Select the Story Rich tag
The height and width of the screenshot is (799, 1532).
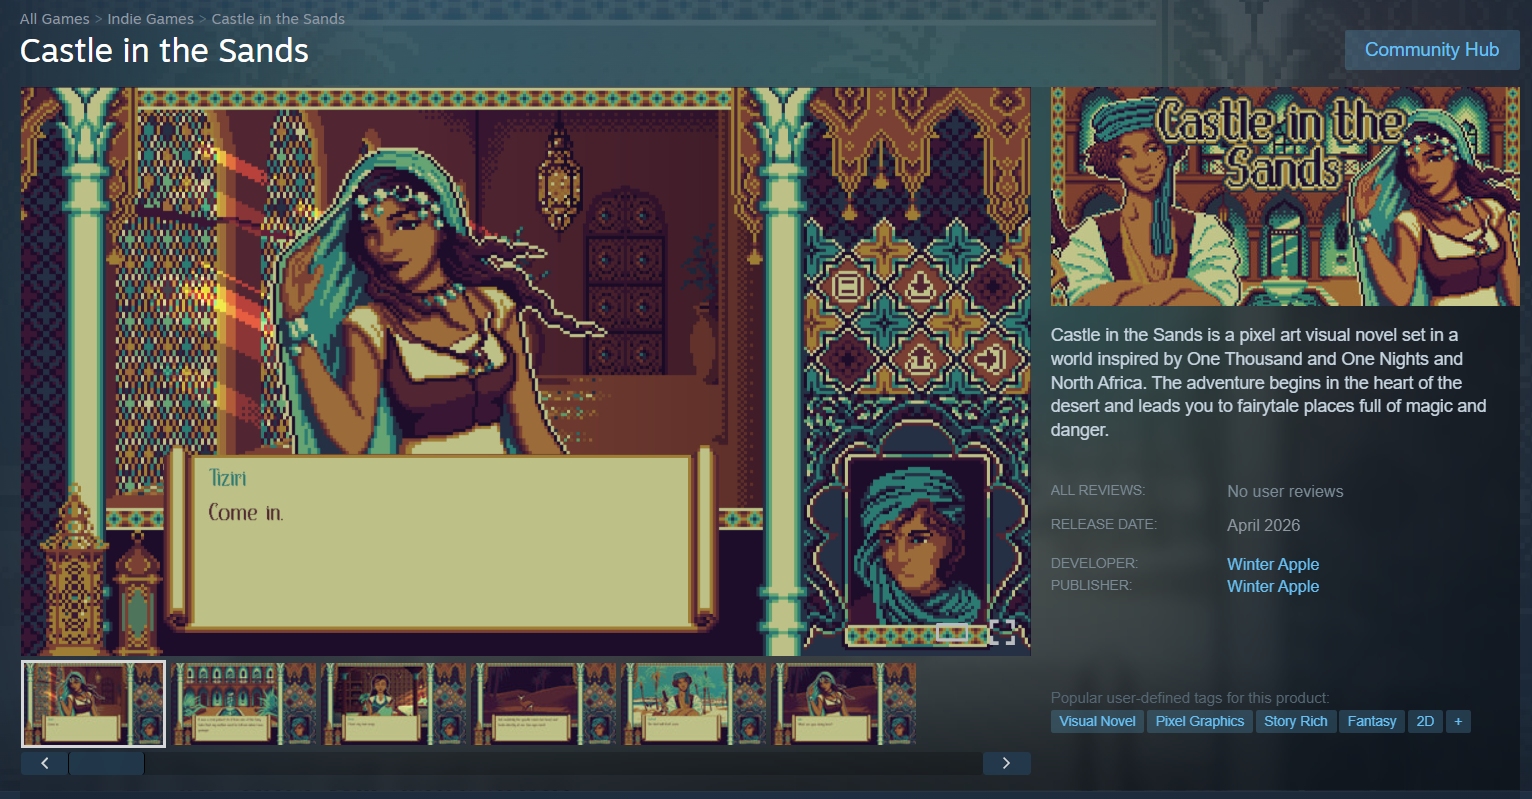click(x=1295, y=721)
